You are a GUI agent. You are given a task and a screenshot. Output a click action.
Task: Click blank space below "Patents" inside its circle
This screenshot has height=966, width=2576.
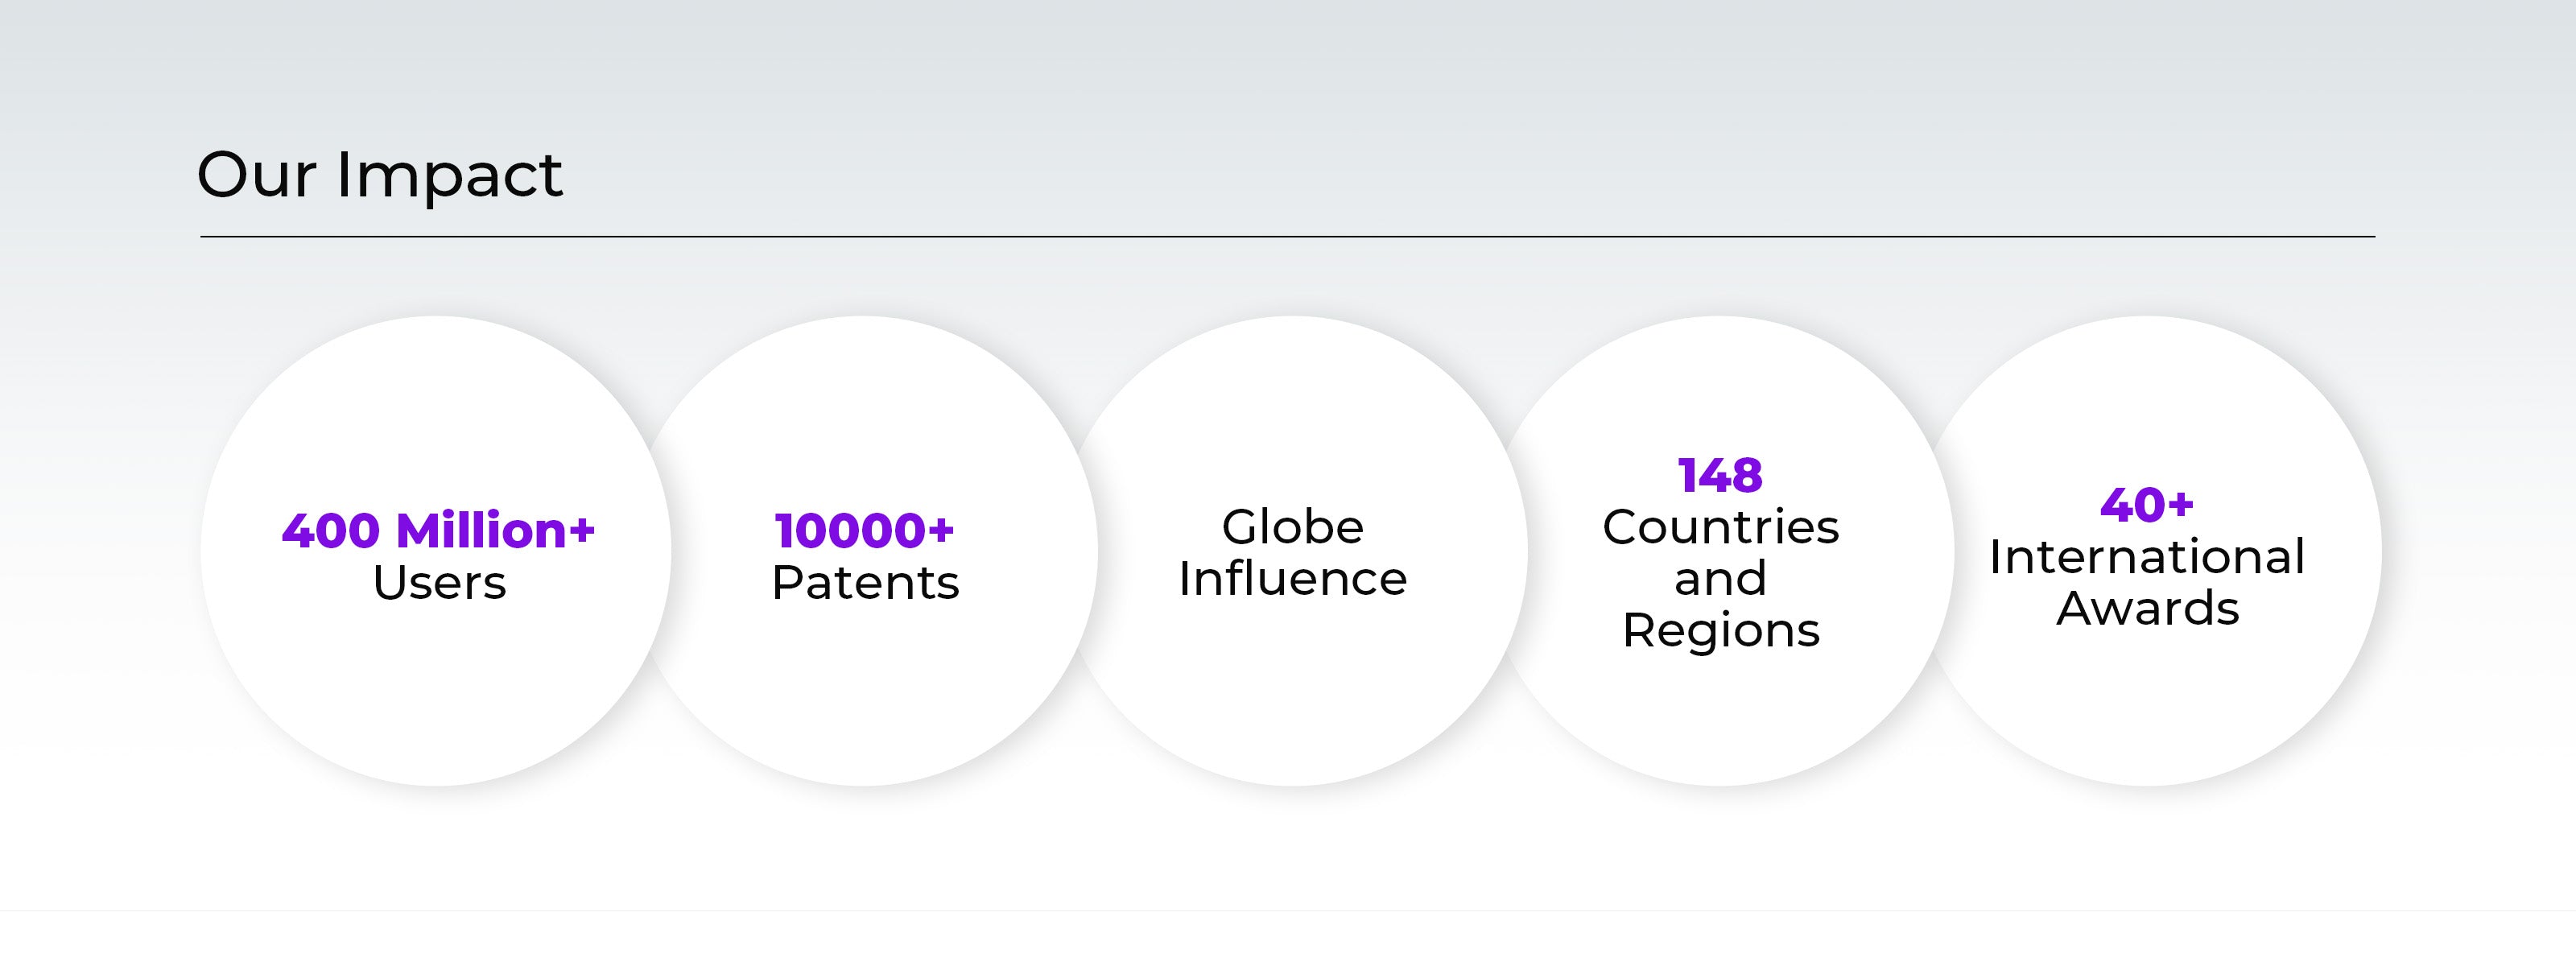[865, 690]
